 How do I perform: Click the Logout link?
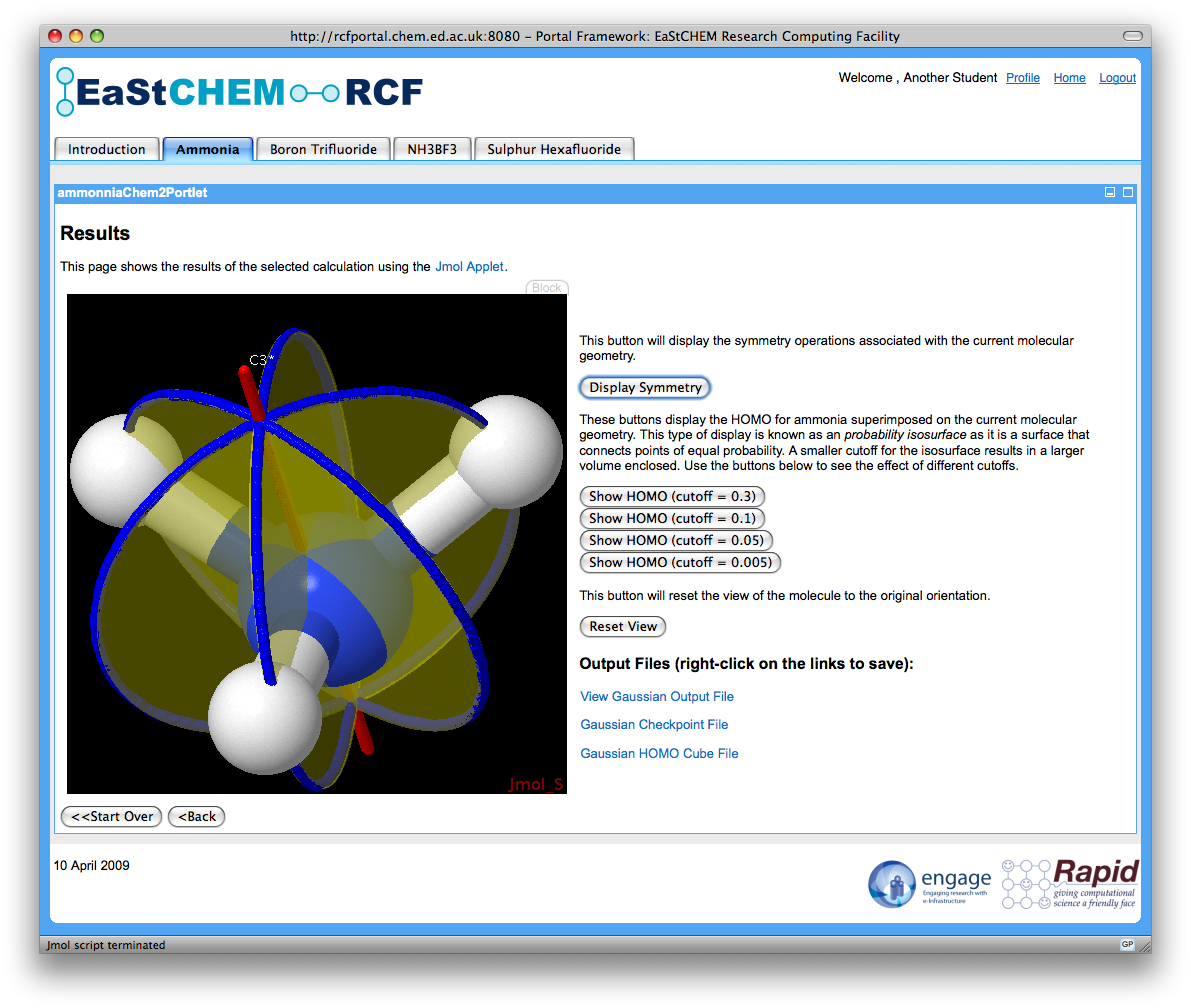[x=1117, y=78]
